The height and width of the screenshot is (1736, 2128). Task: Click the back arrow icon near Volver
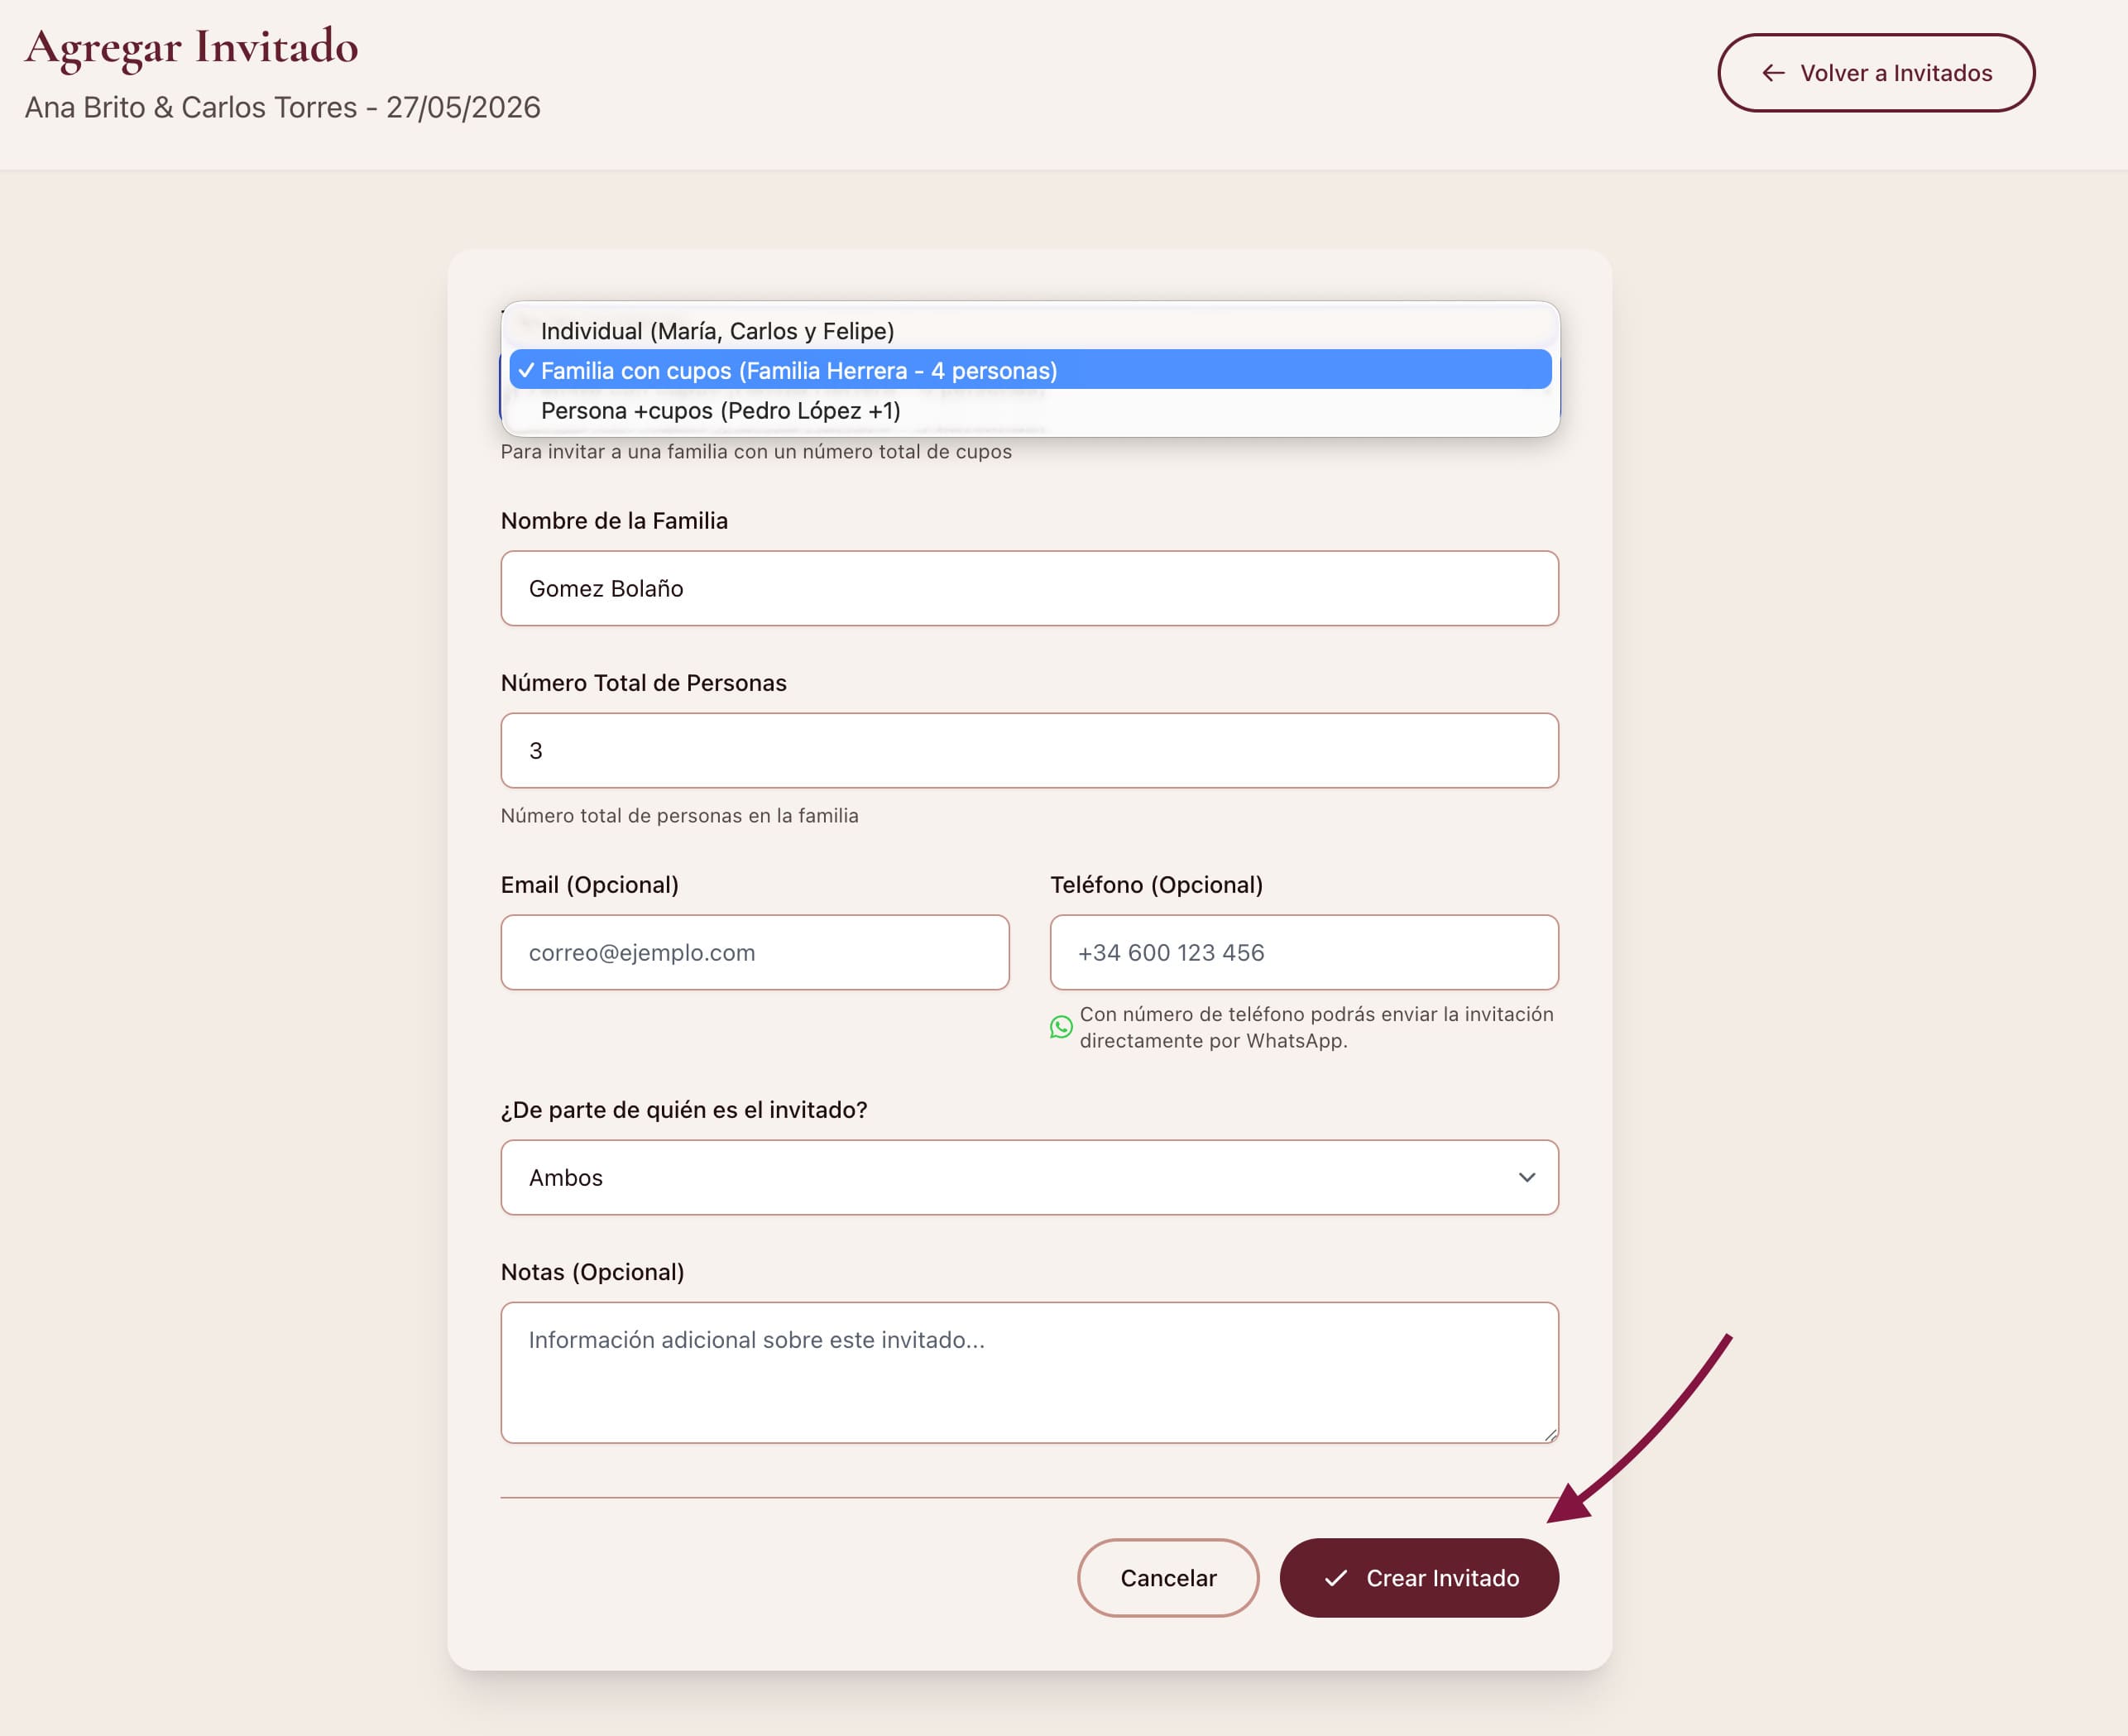tap(1773, 73)
